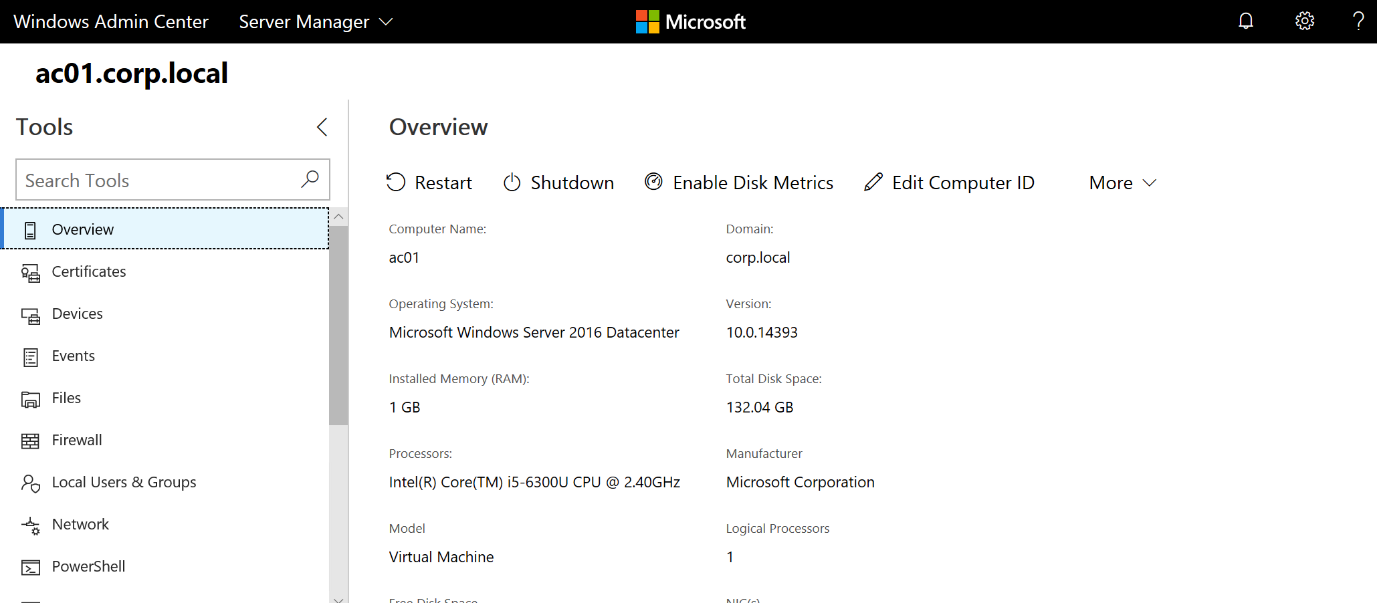Open settings gear in top bar
The height and width of the screenshot is (603, 1377).
click(1304, 21)
